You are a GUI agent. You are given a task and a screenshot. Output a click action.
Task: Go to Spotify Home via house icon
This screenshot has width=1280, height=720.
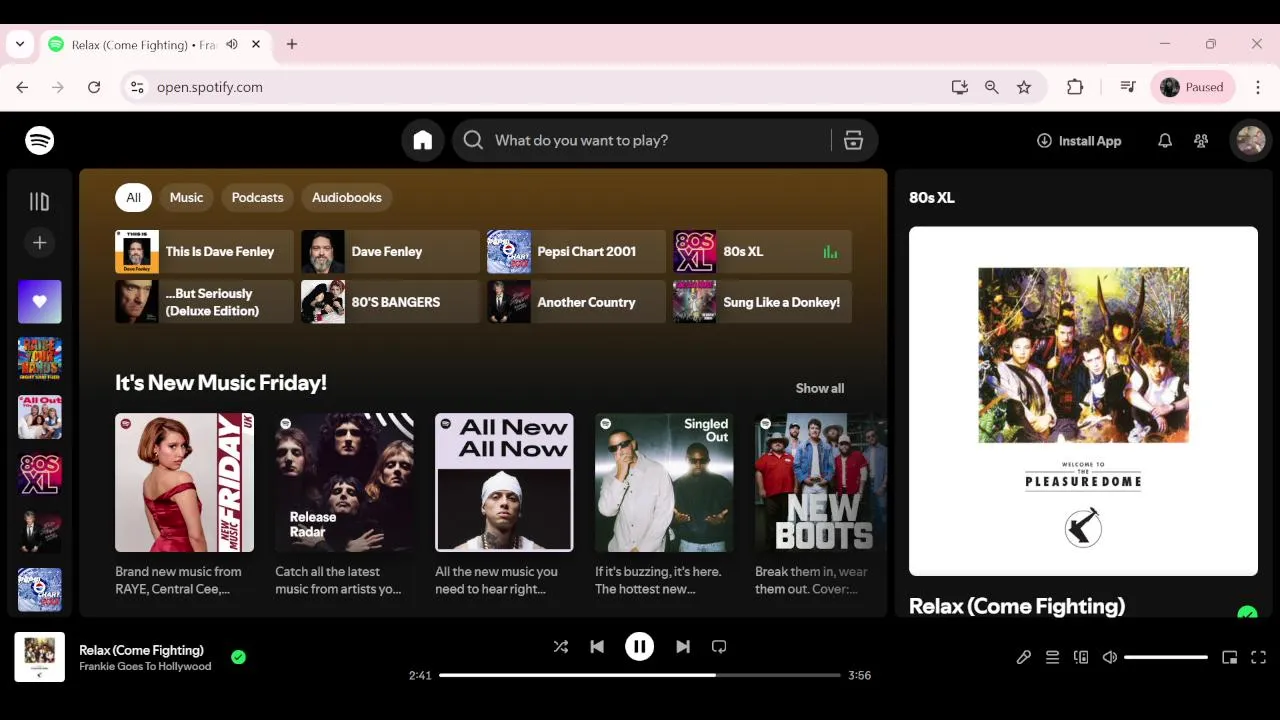pyautogui.click(x=423, y=141)
